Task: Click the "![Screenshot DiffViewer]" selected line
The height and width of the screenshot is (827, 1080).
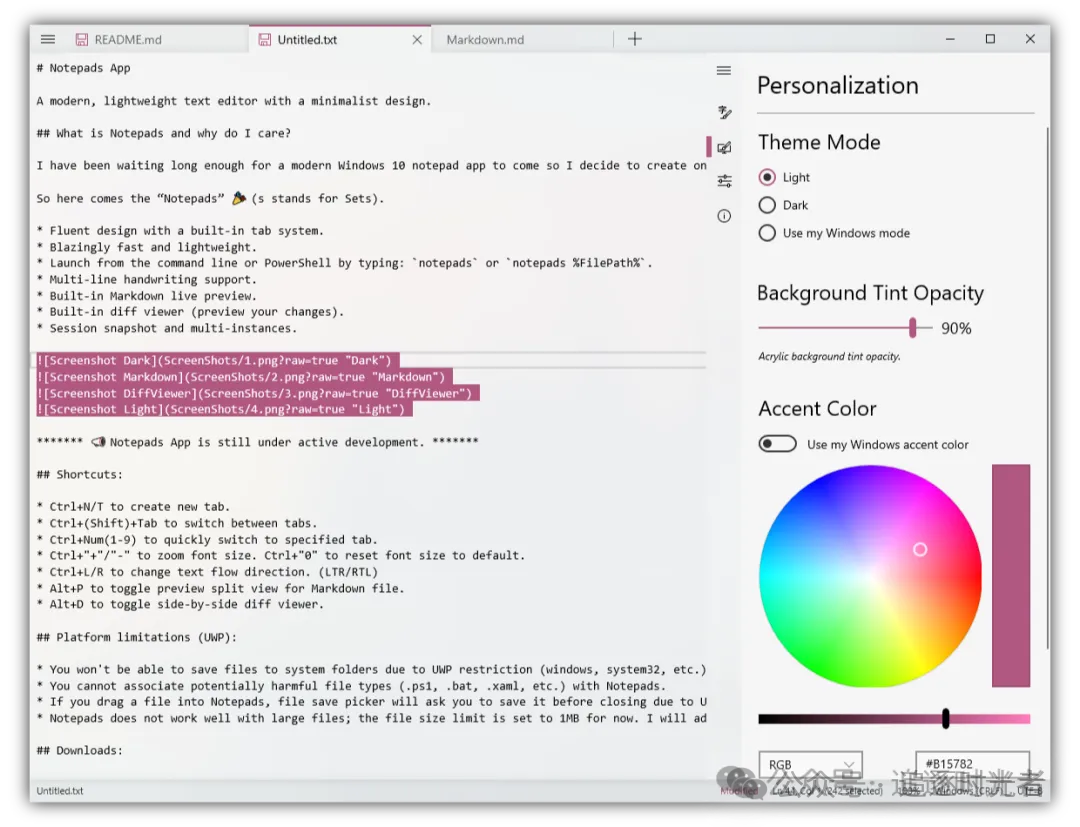Action: 258,393
